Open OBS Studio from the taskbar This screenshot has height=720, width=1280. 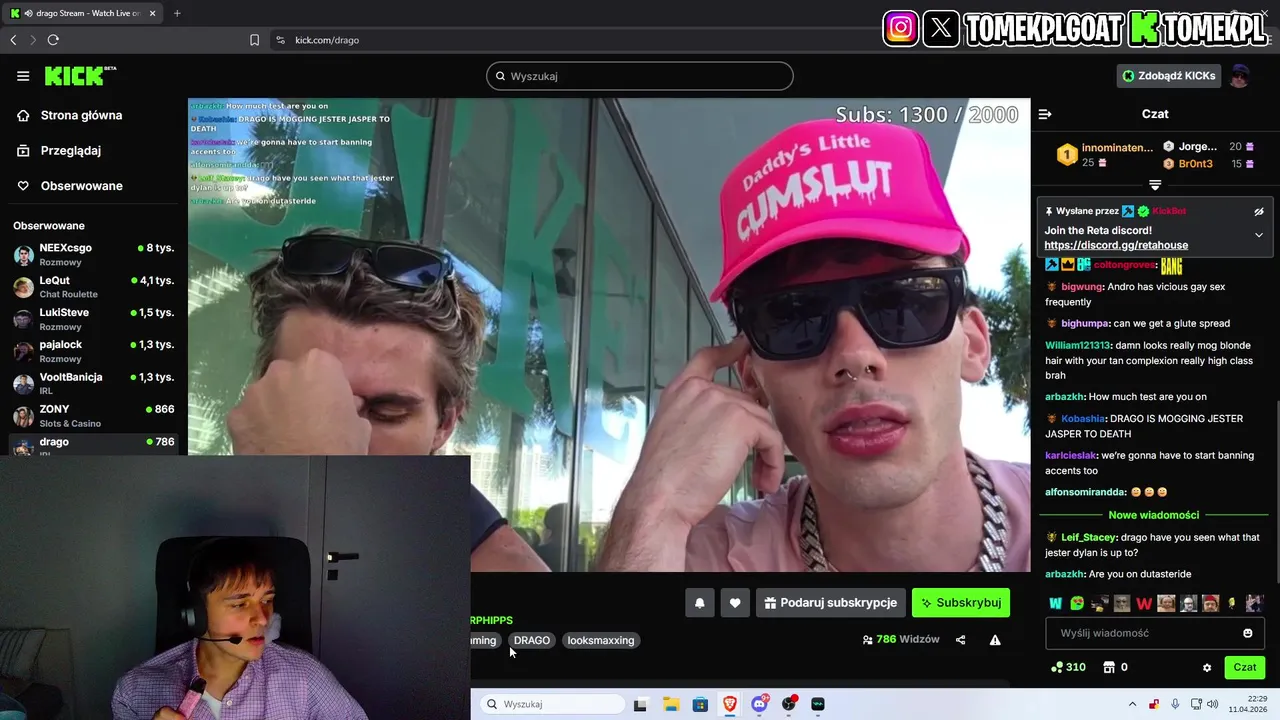tap(789, 704)
